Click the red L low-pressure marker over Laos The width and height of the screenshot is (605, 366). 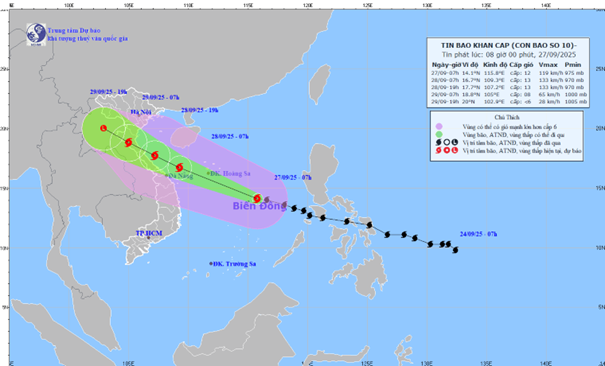(103, 128)
